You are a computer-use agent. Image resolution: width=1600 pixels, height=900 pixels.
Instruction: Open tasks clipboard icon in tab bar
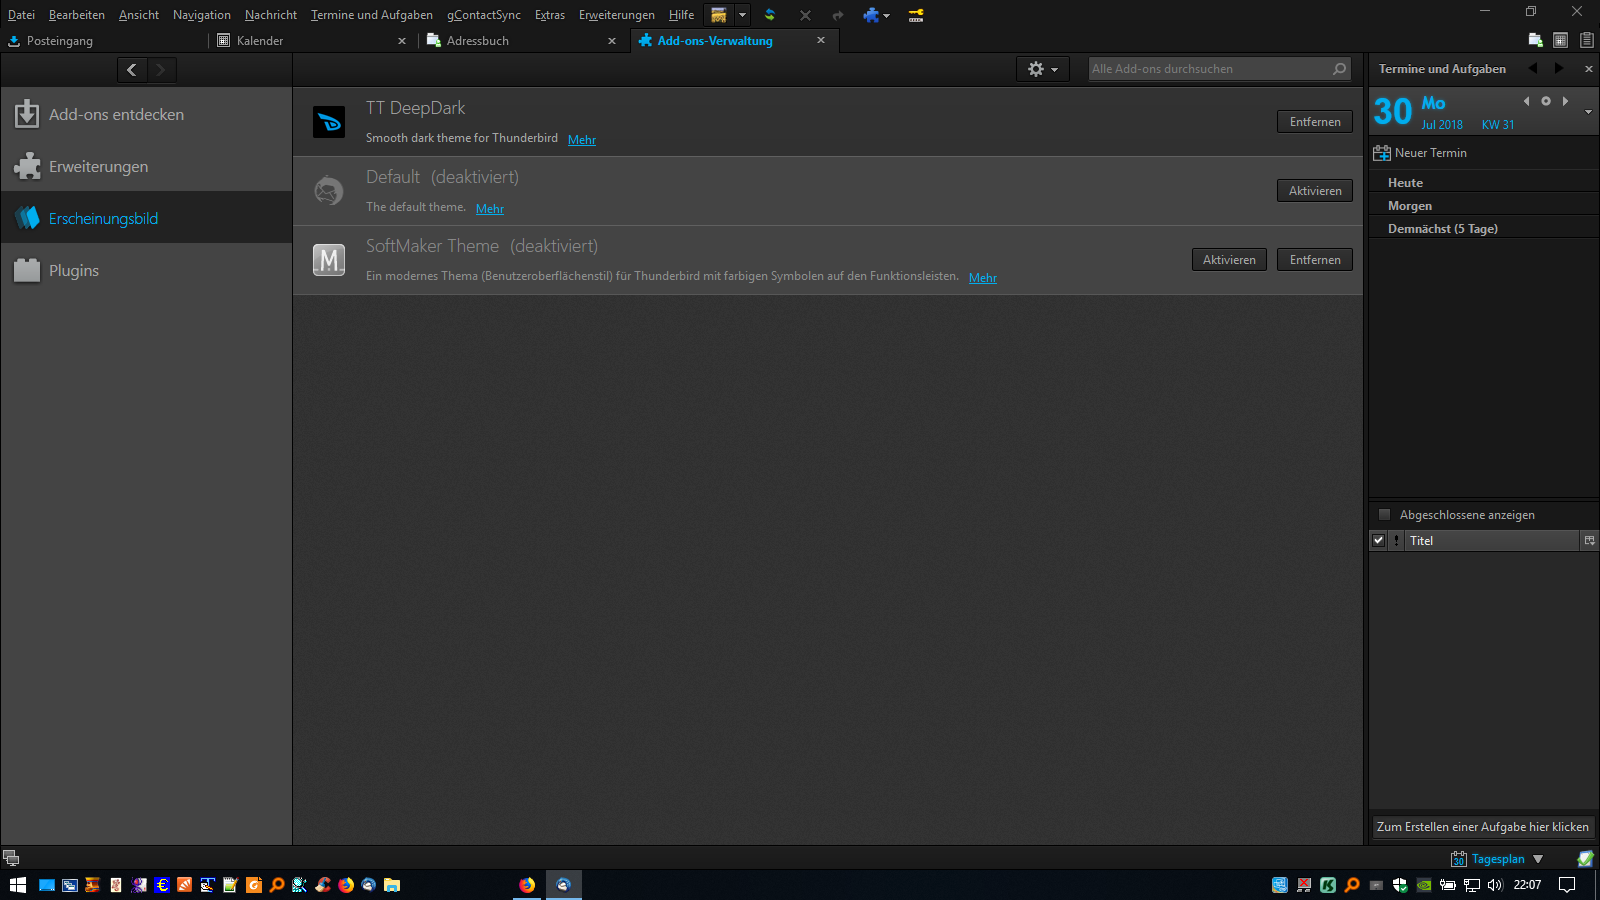point(1586,40)
